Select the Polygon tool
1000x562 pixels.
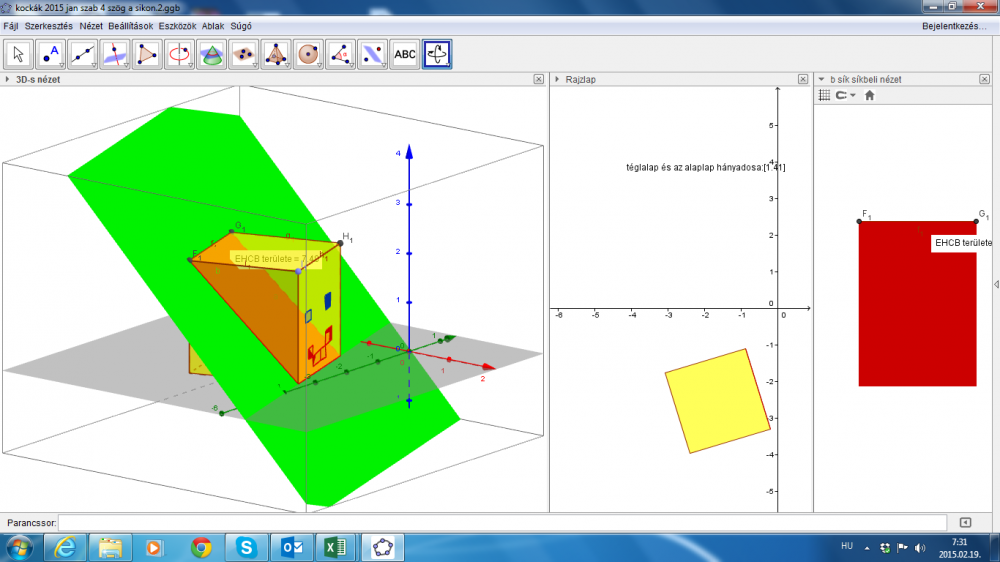pos(148,54)
